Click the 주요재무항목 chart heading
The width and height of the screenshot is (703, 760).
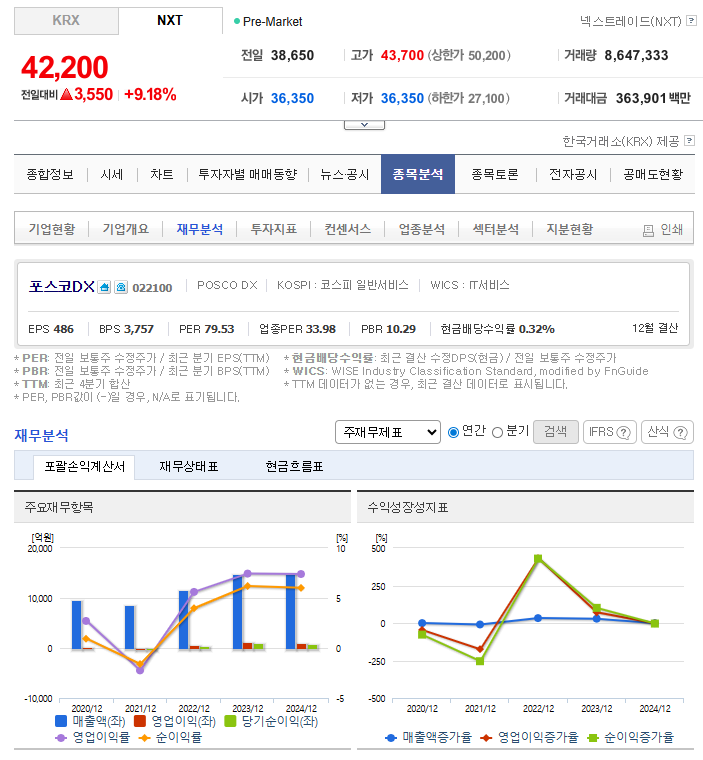point(59,507)
